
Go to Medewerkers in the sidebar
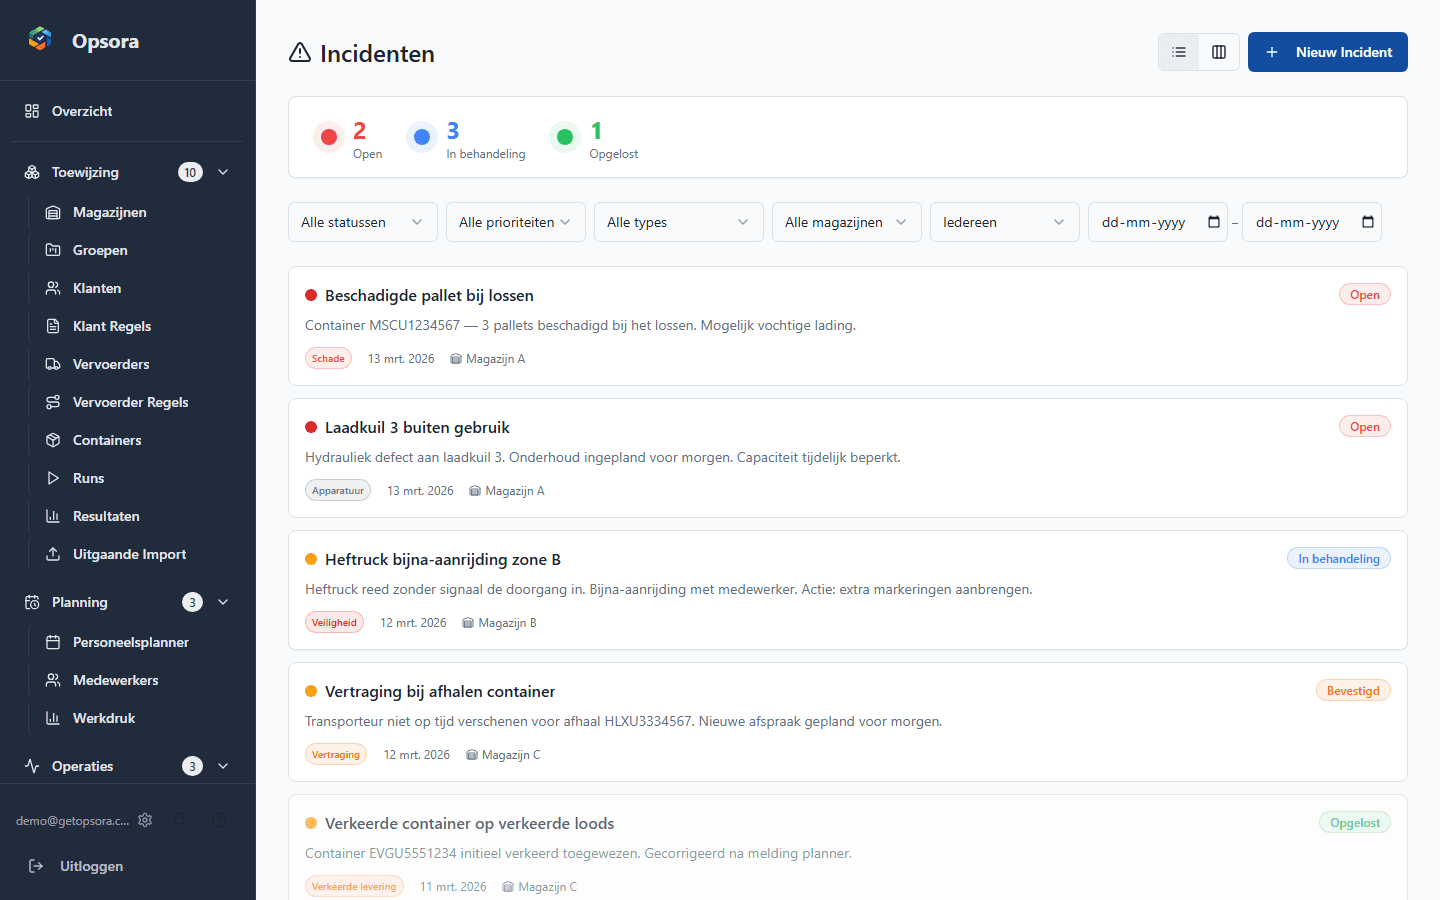click(103, 680)
